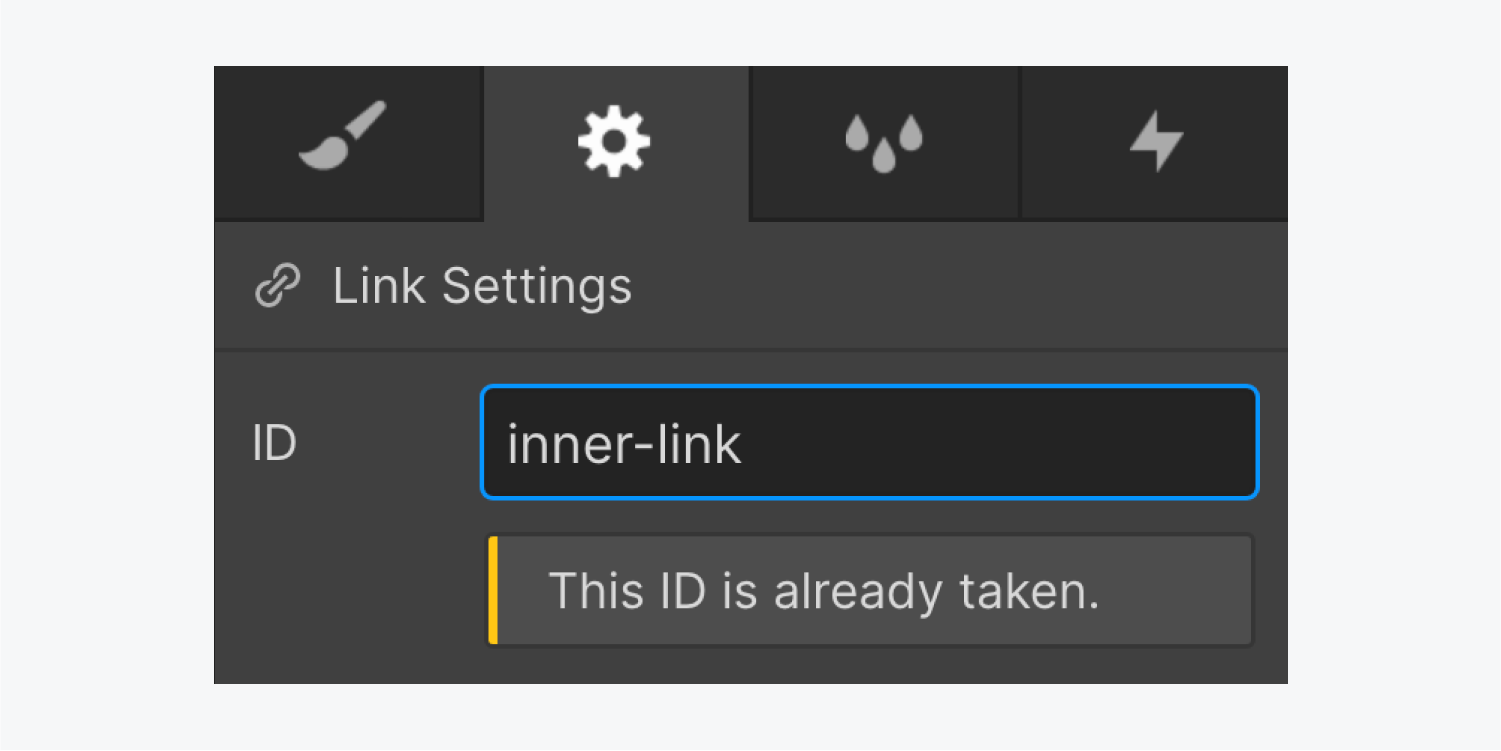Open Interactions lightning bolt icon

(1156, 142)
